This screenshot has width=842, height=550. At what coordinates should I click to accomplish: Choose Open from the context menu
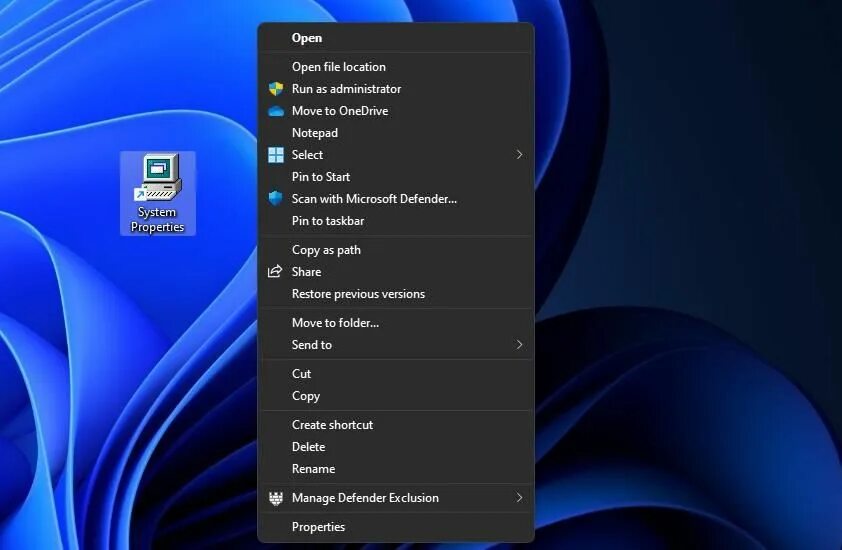click(396, 38)
